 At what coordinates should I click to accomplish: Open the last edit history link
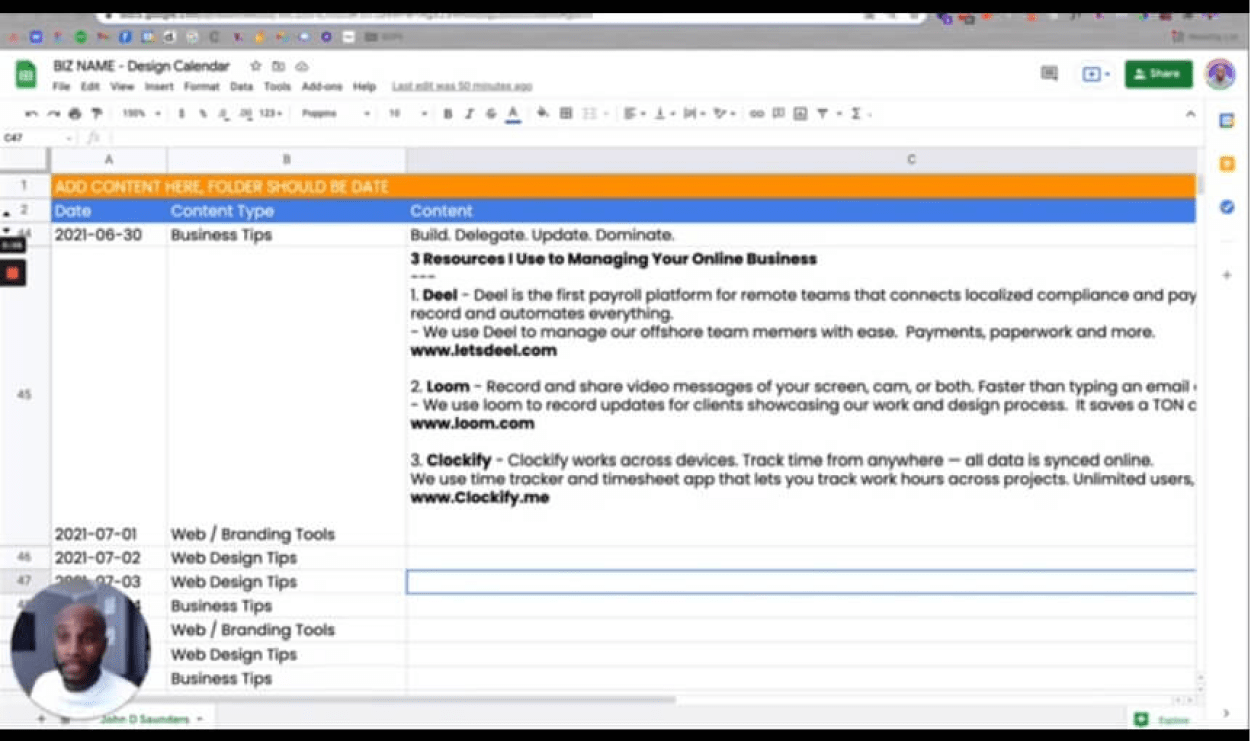pos(462,87)
